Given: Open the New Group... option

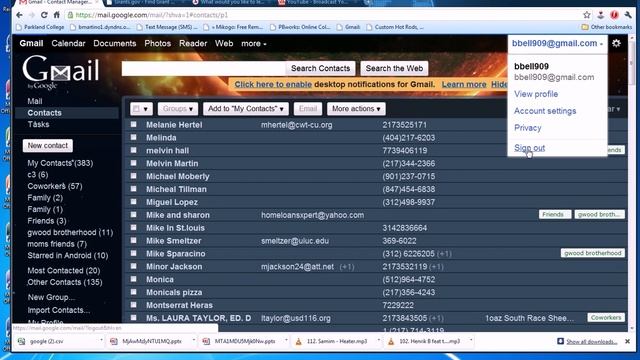Looking at the screenshot, I should [x=51, y=297].
